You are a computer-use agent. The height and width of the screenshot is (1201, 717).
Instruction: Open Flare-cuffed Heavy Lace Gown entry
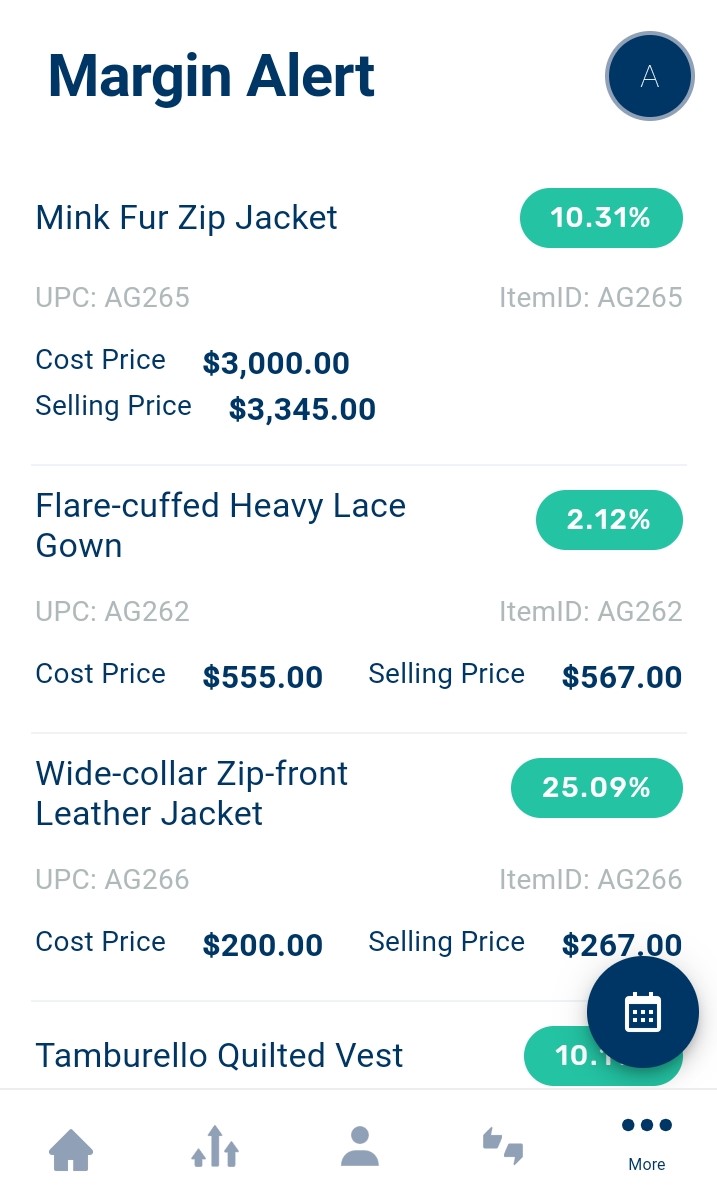click(x=220, y=525)
